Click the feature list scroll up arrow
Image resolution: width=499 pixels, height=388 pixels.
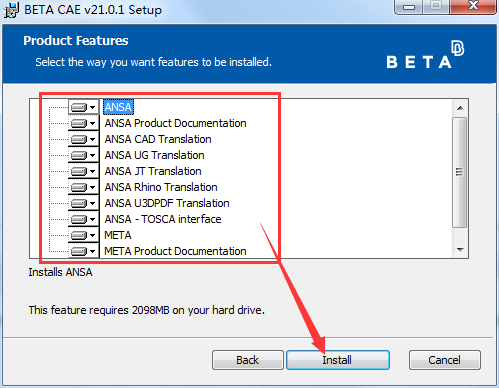pos(460,108)
